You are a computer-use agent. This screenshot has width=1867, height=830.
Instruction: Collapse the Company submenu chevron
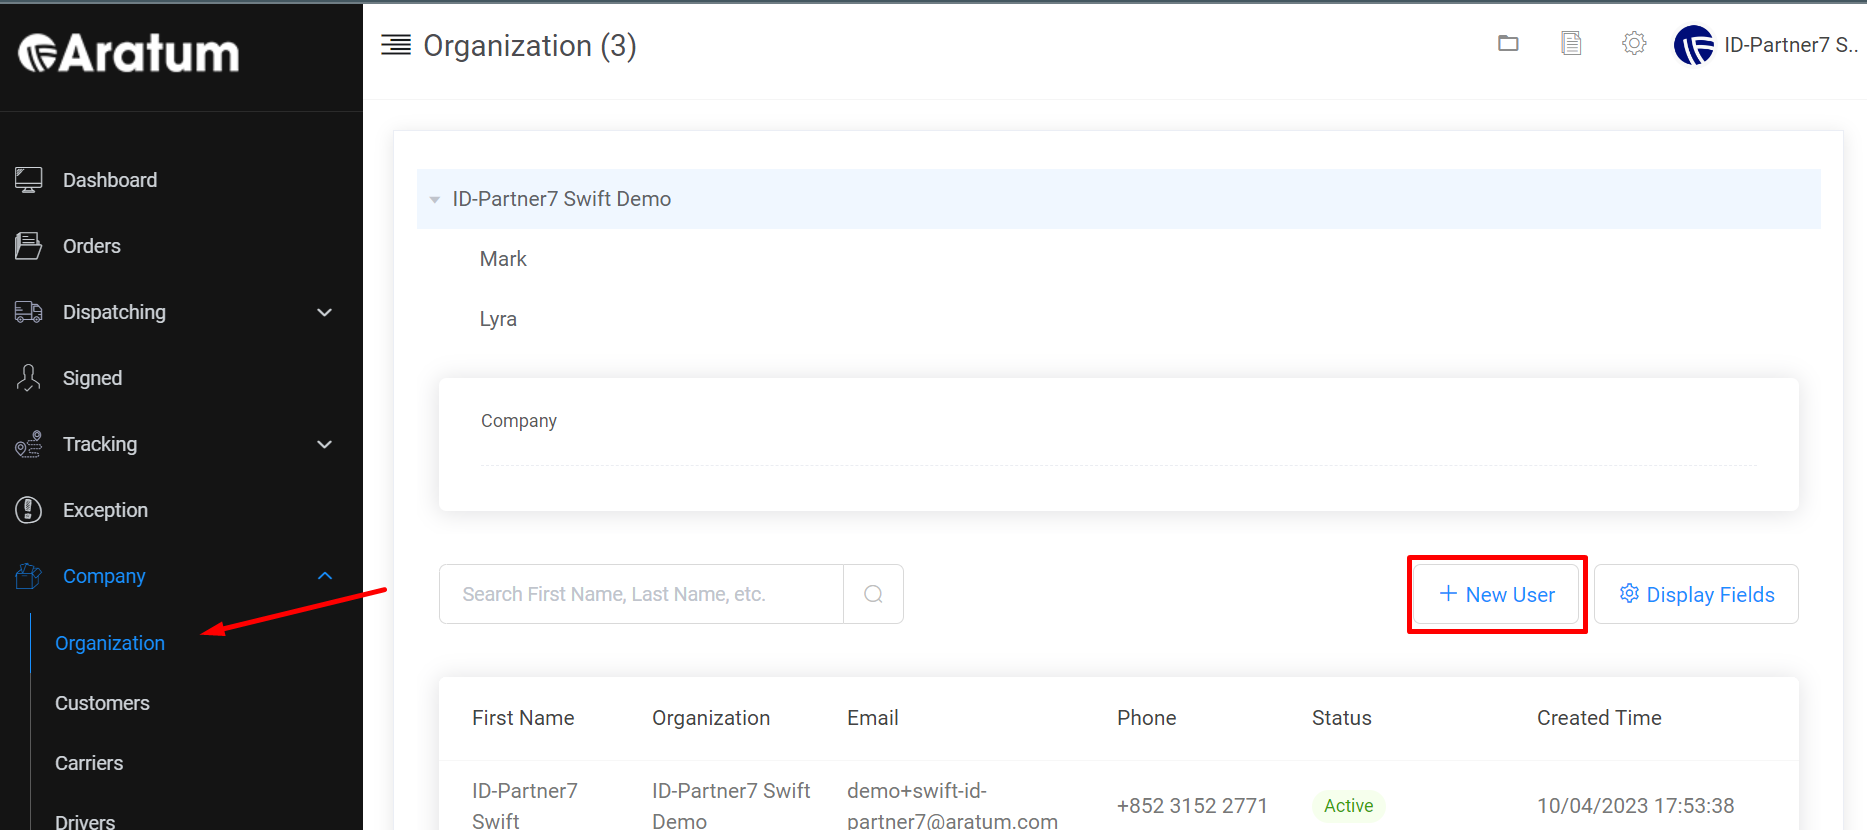pyautogui.click(x=324, y=576)
